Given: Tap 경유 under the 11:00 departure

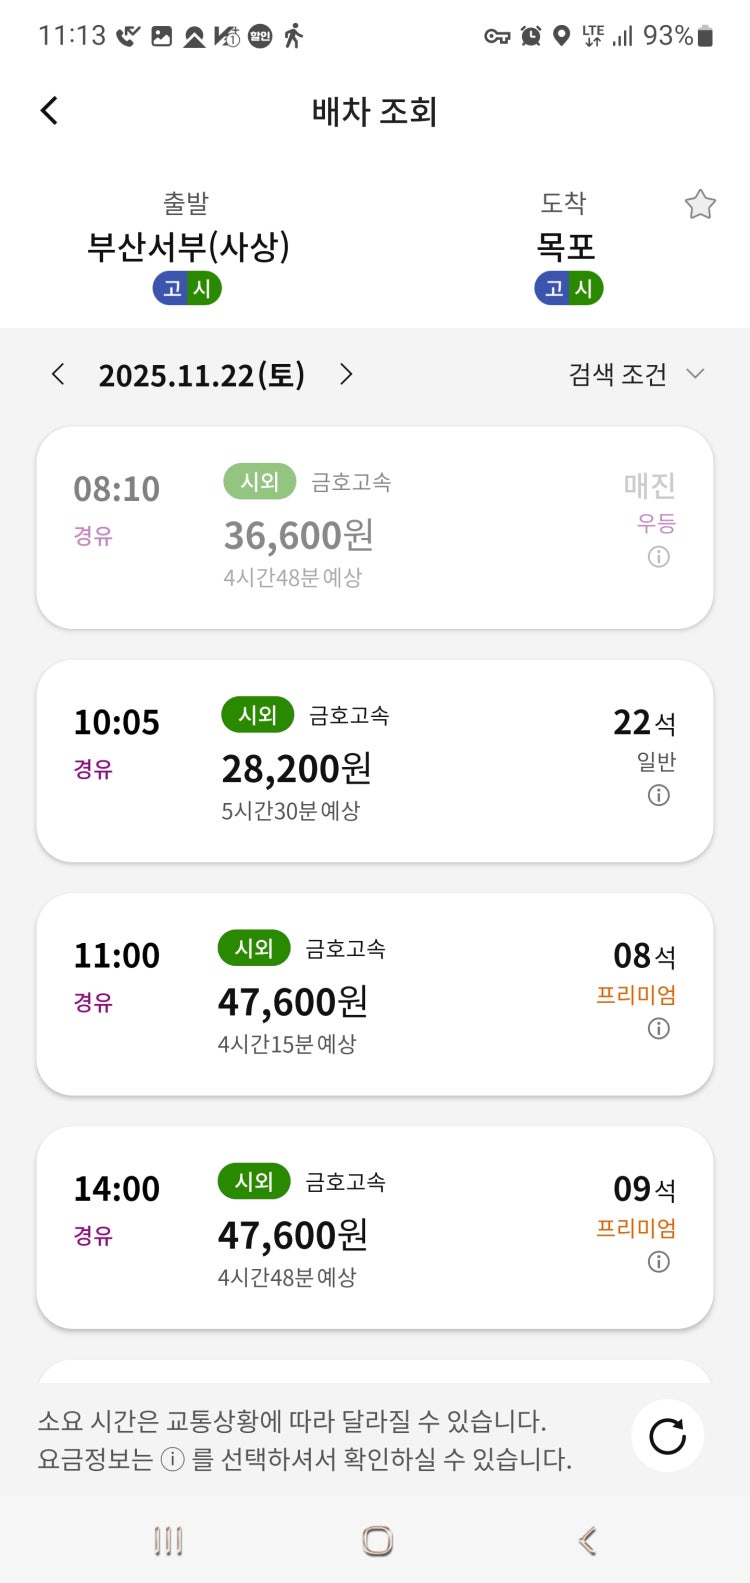Looking at the screenshot, I should click(x=93, y=1002).
